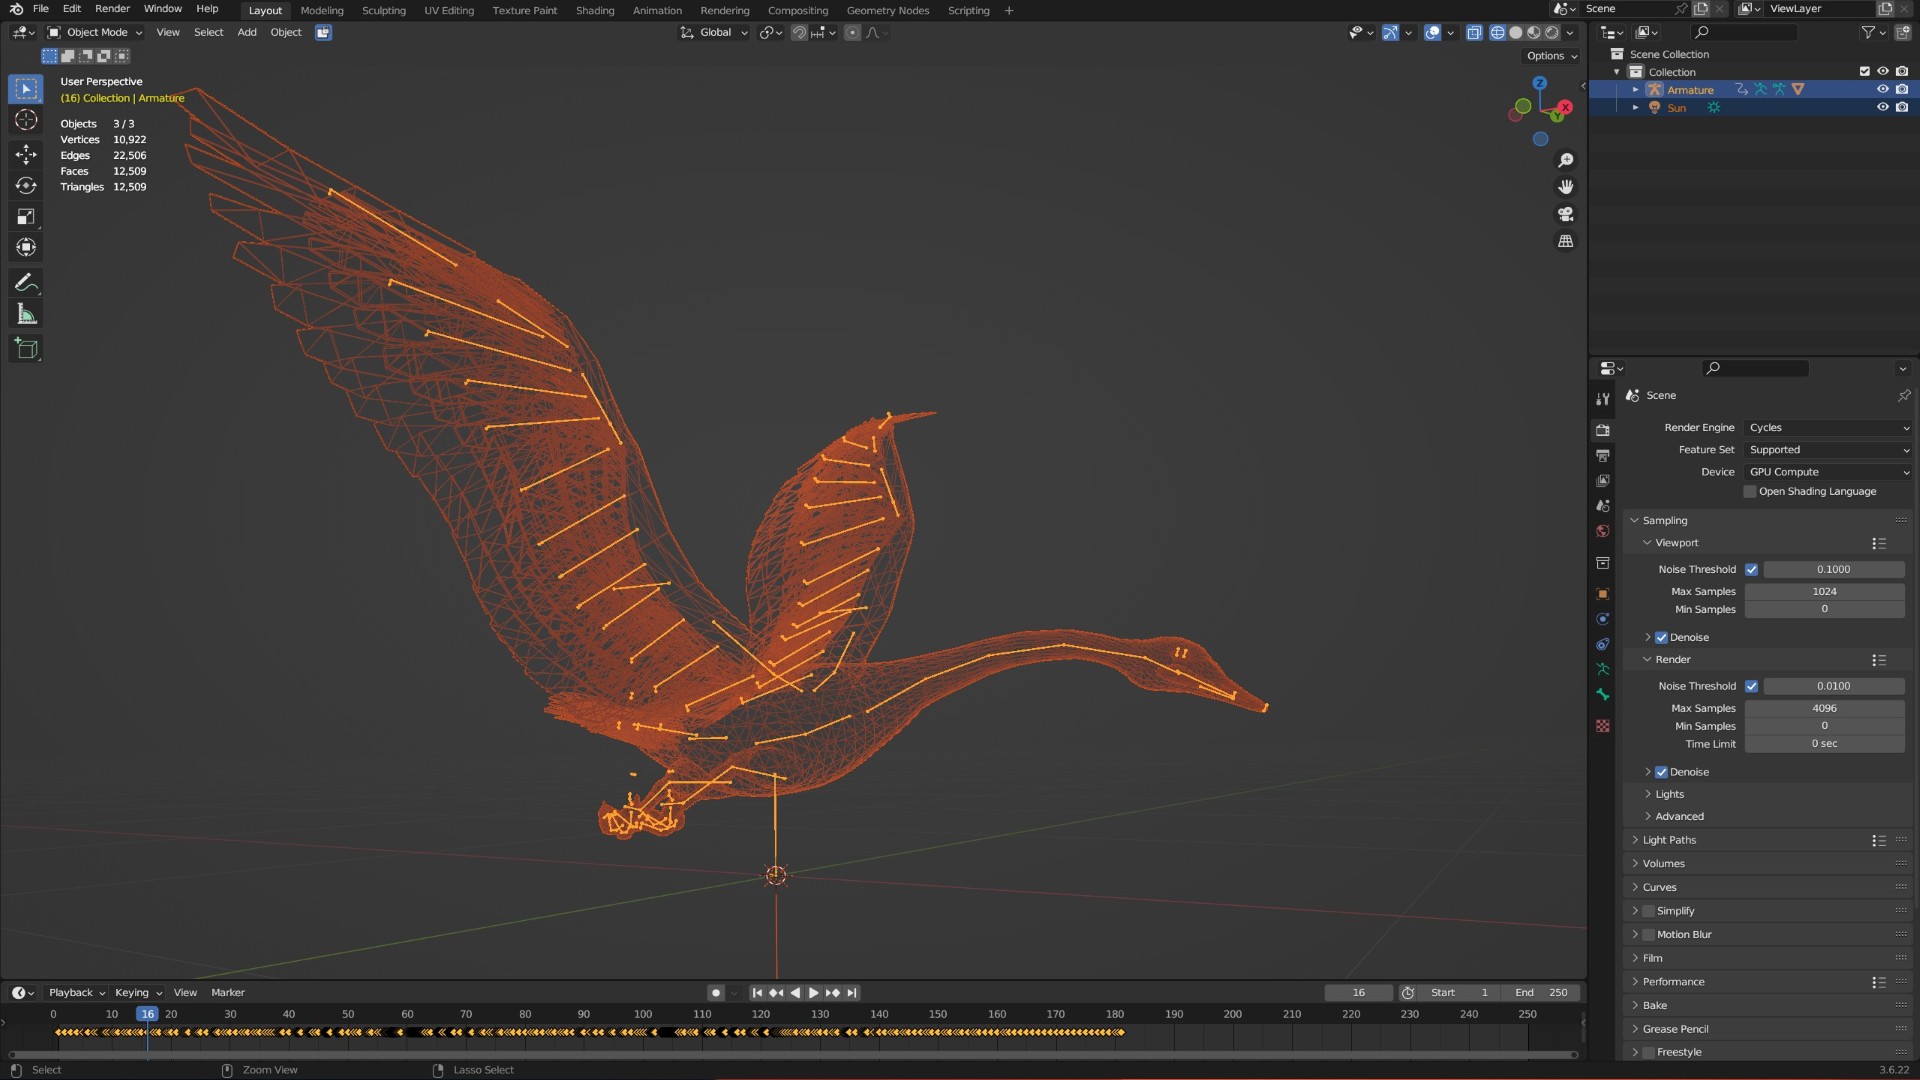Screen dimensions: 1920x1080
Task: Hide Armature in viewport with eye icon
Action: (1882, 89)
